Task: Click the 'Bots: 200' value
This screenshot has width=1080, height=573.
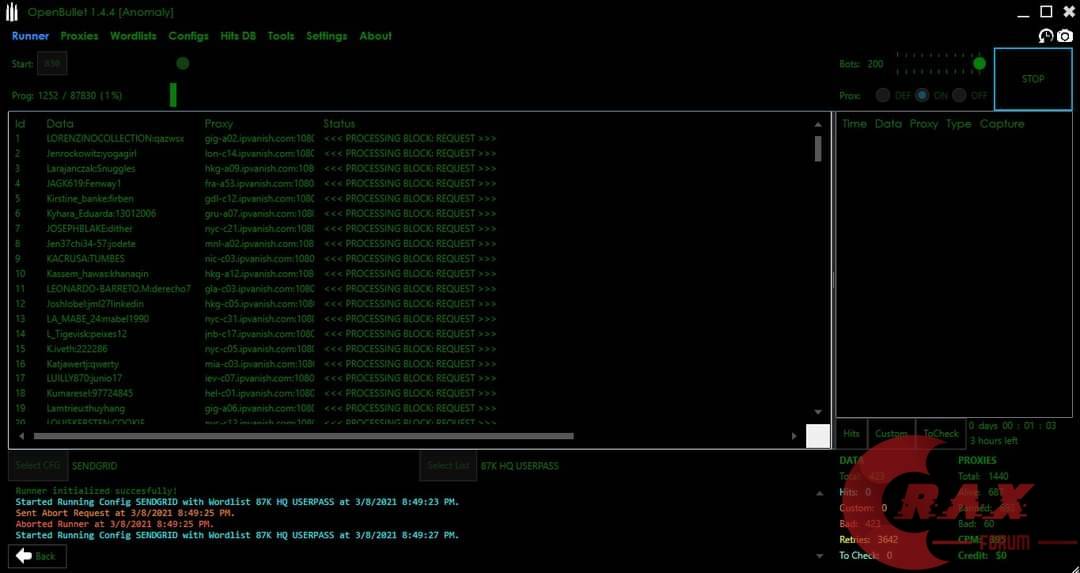Action: pyautogui.click(x=861, y=64)
